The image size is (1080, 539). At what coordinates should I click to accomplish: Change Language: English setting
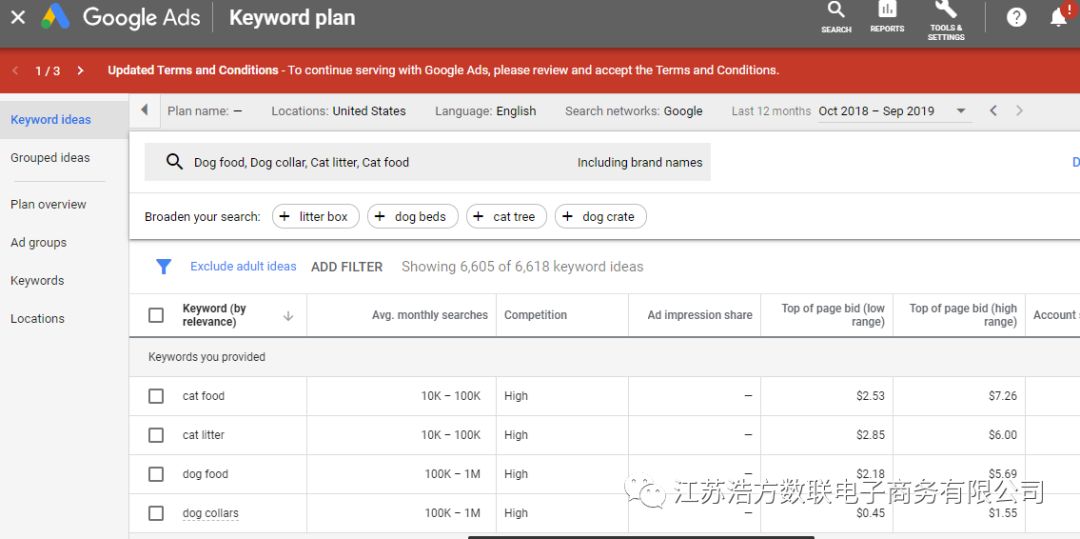[485, 111]
